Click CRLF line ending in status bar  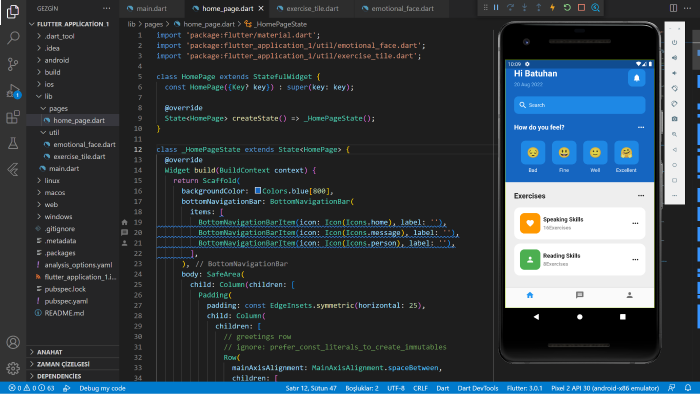click(x=420, y=388)
